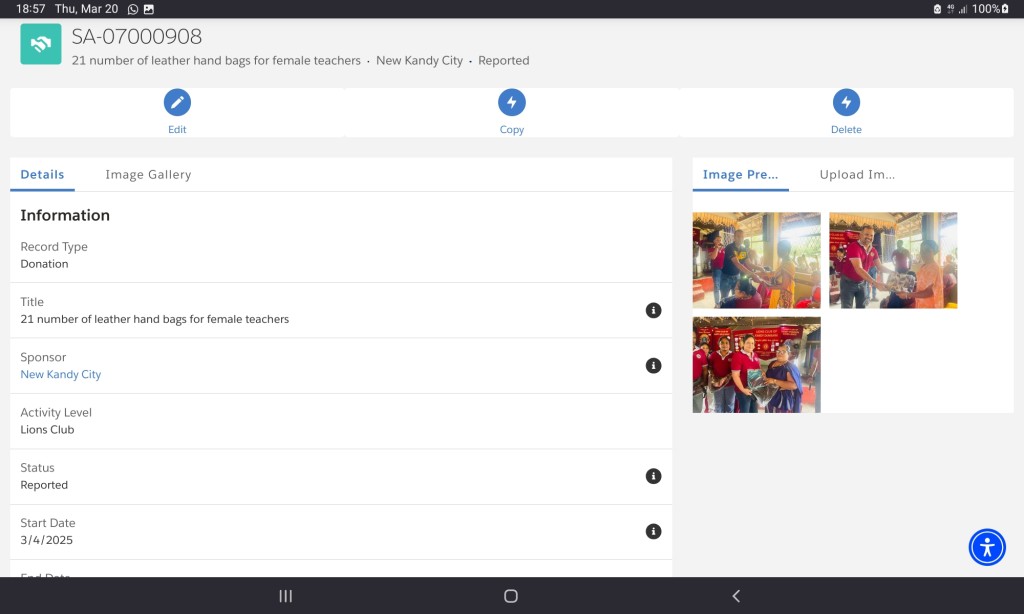Select the Image Preview tab
The image size is (1024, 614).
click(741, 174)
